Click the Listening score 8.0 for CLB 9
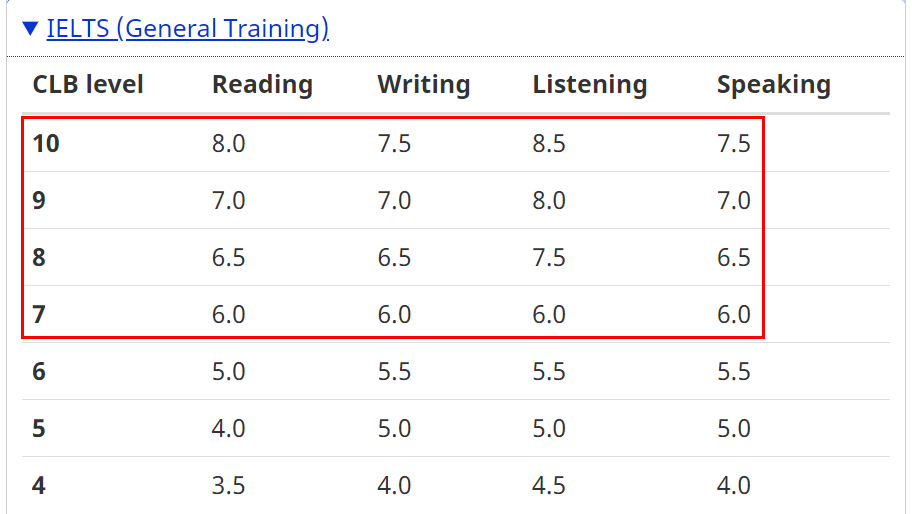The width and height of the screenshot is (912, 514). tap(549, 201)
